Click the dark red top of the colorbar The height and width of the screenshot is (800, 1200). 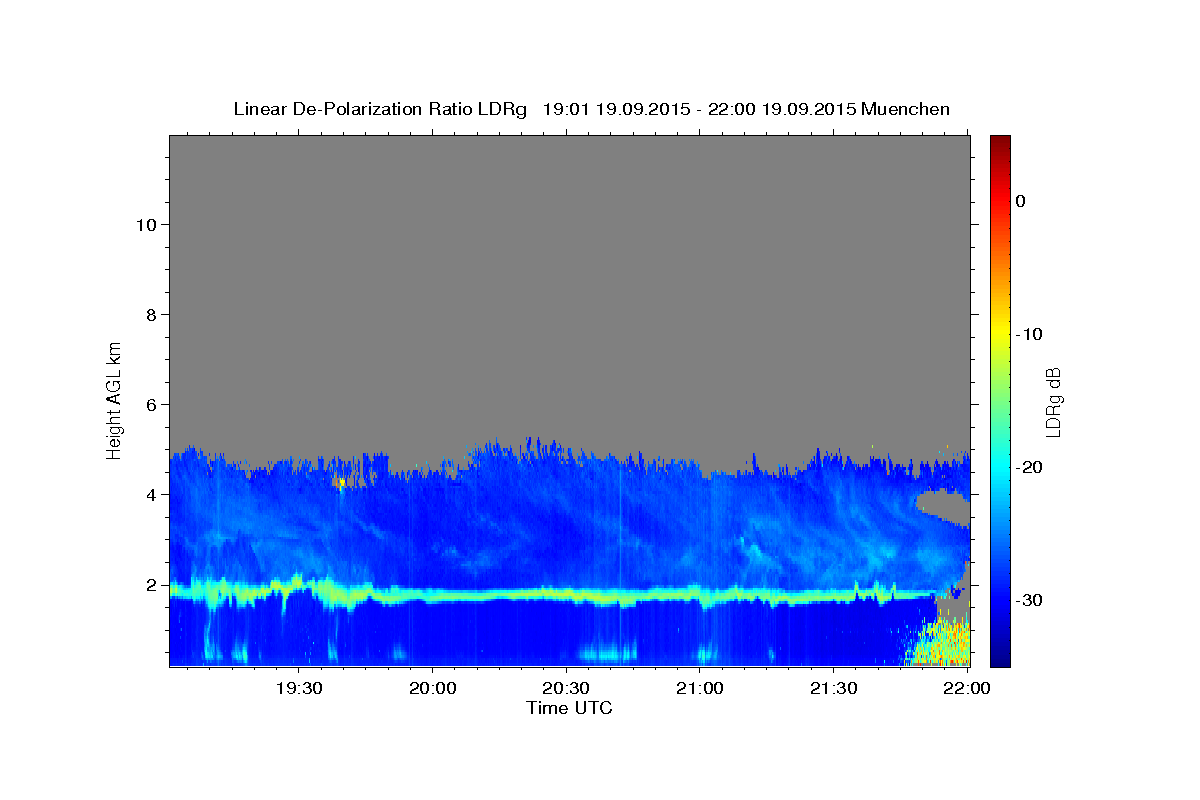(1000, 143)
